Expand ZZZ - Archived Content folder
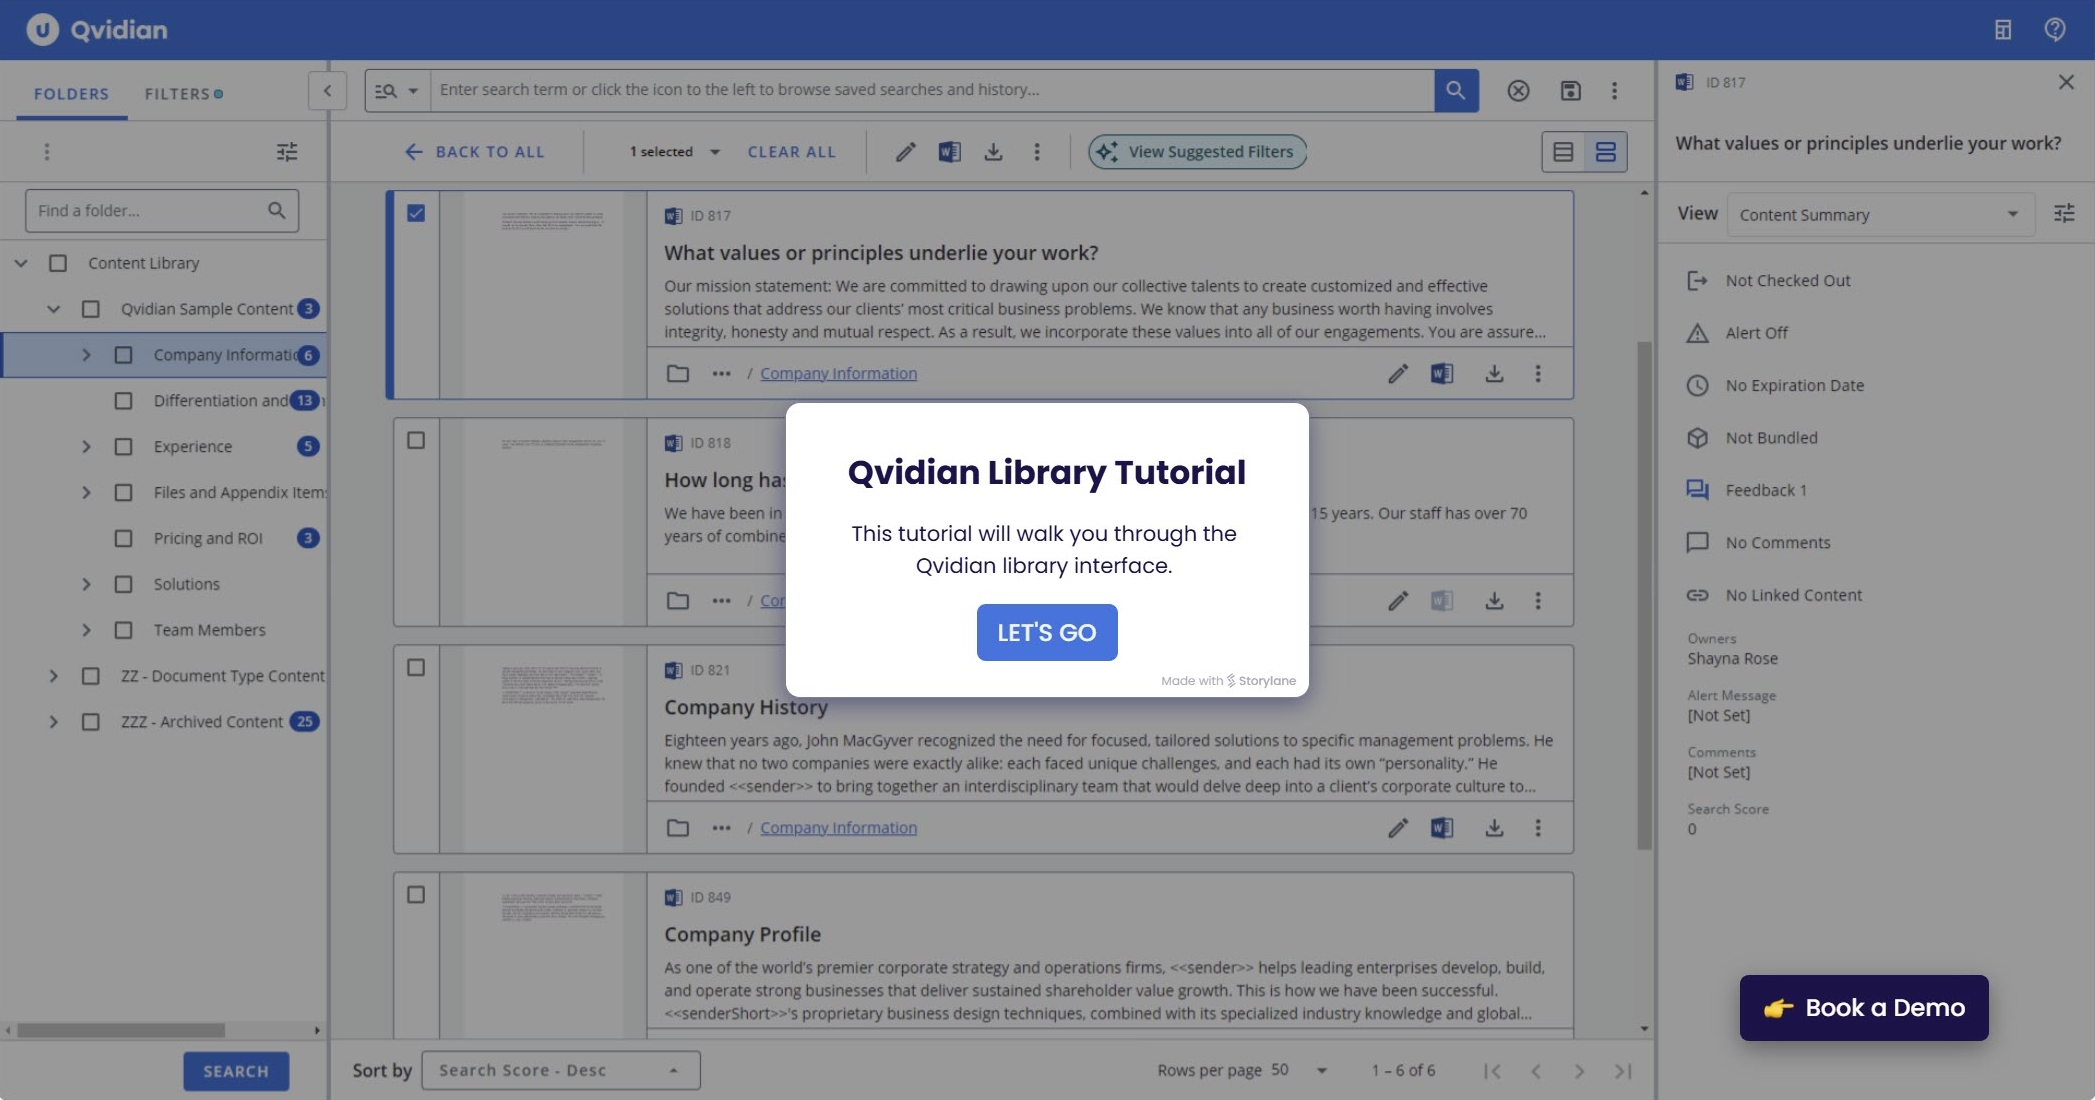 tap(54, 722)
